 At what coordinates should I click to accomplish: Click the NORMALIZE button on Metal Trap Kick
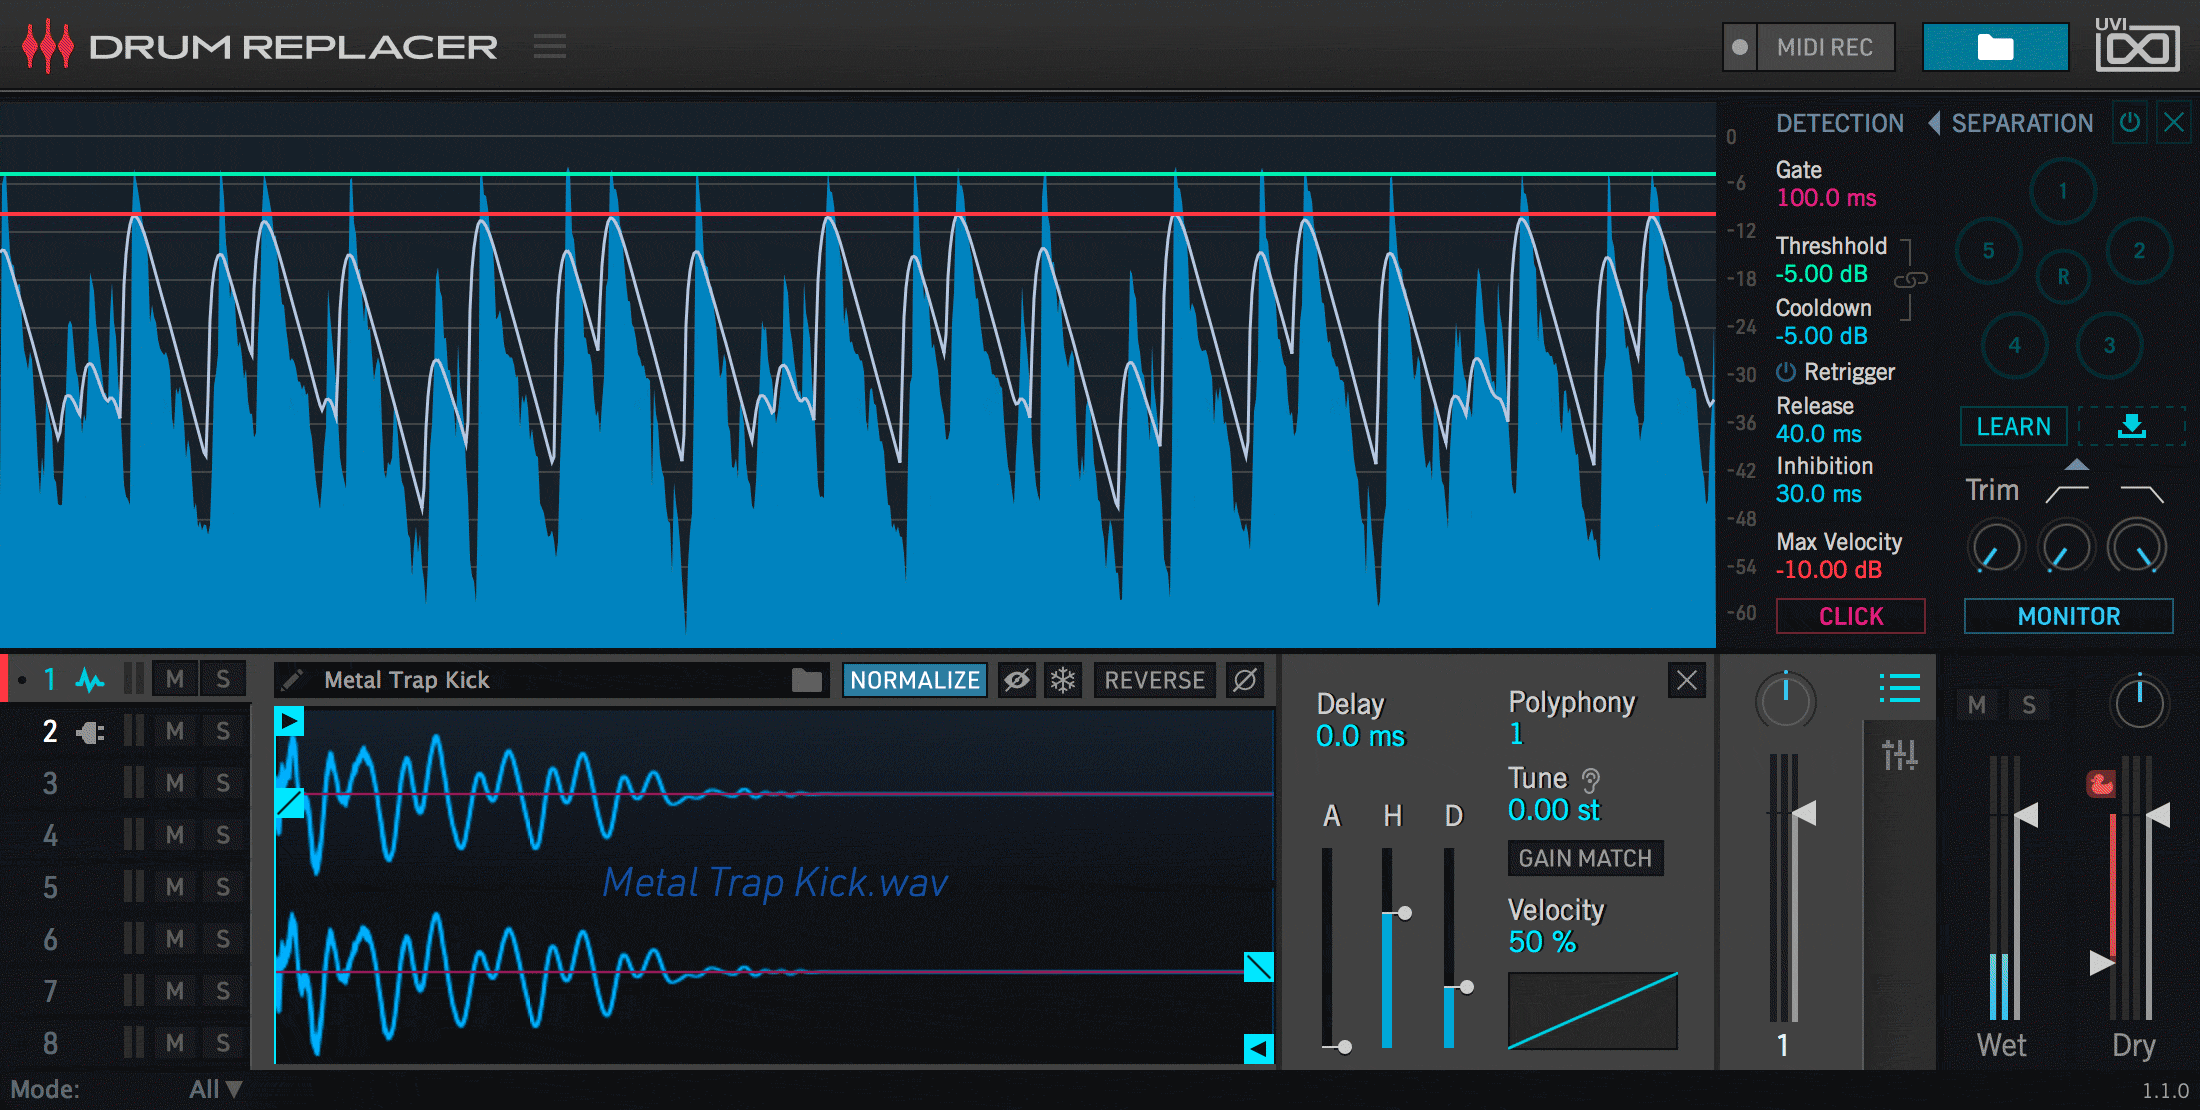pyautogui.click(x=910, y=680)
